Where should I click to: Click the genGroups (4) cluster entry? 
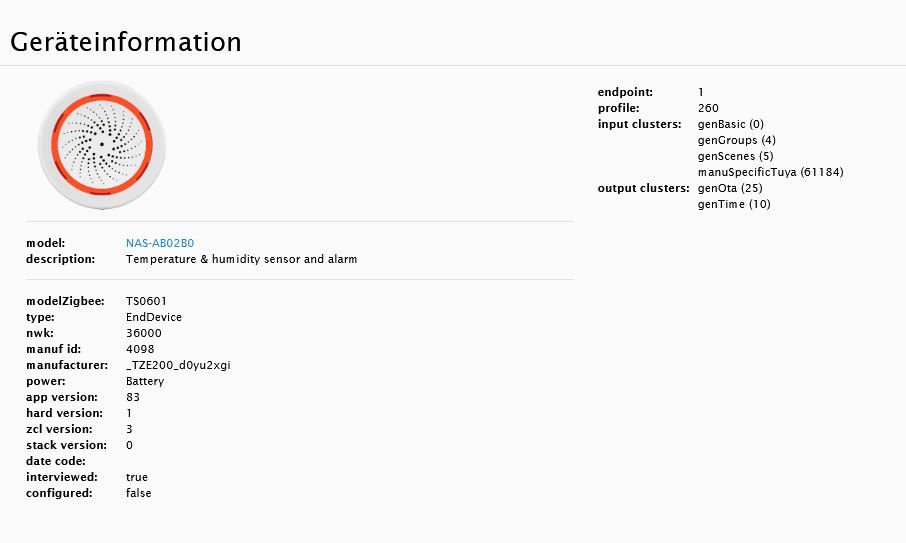click(x=737, y=140)
